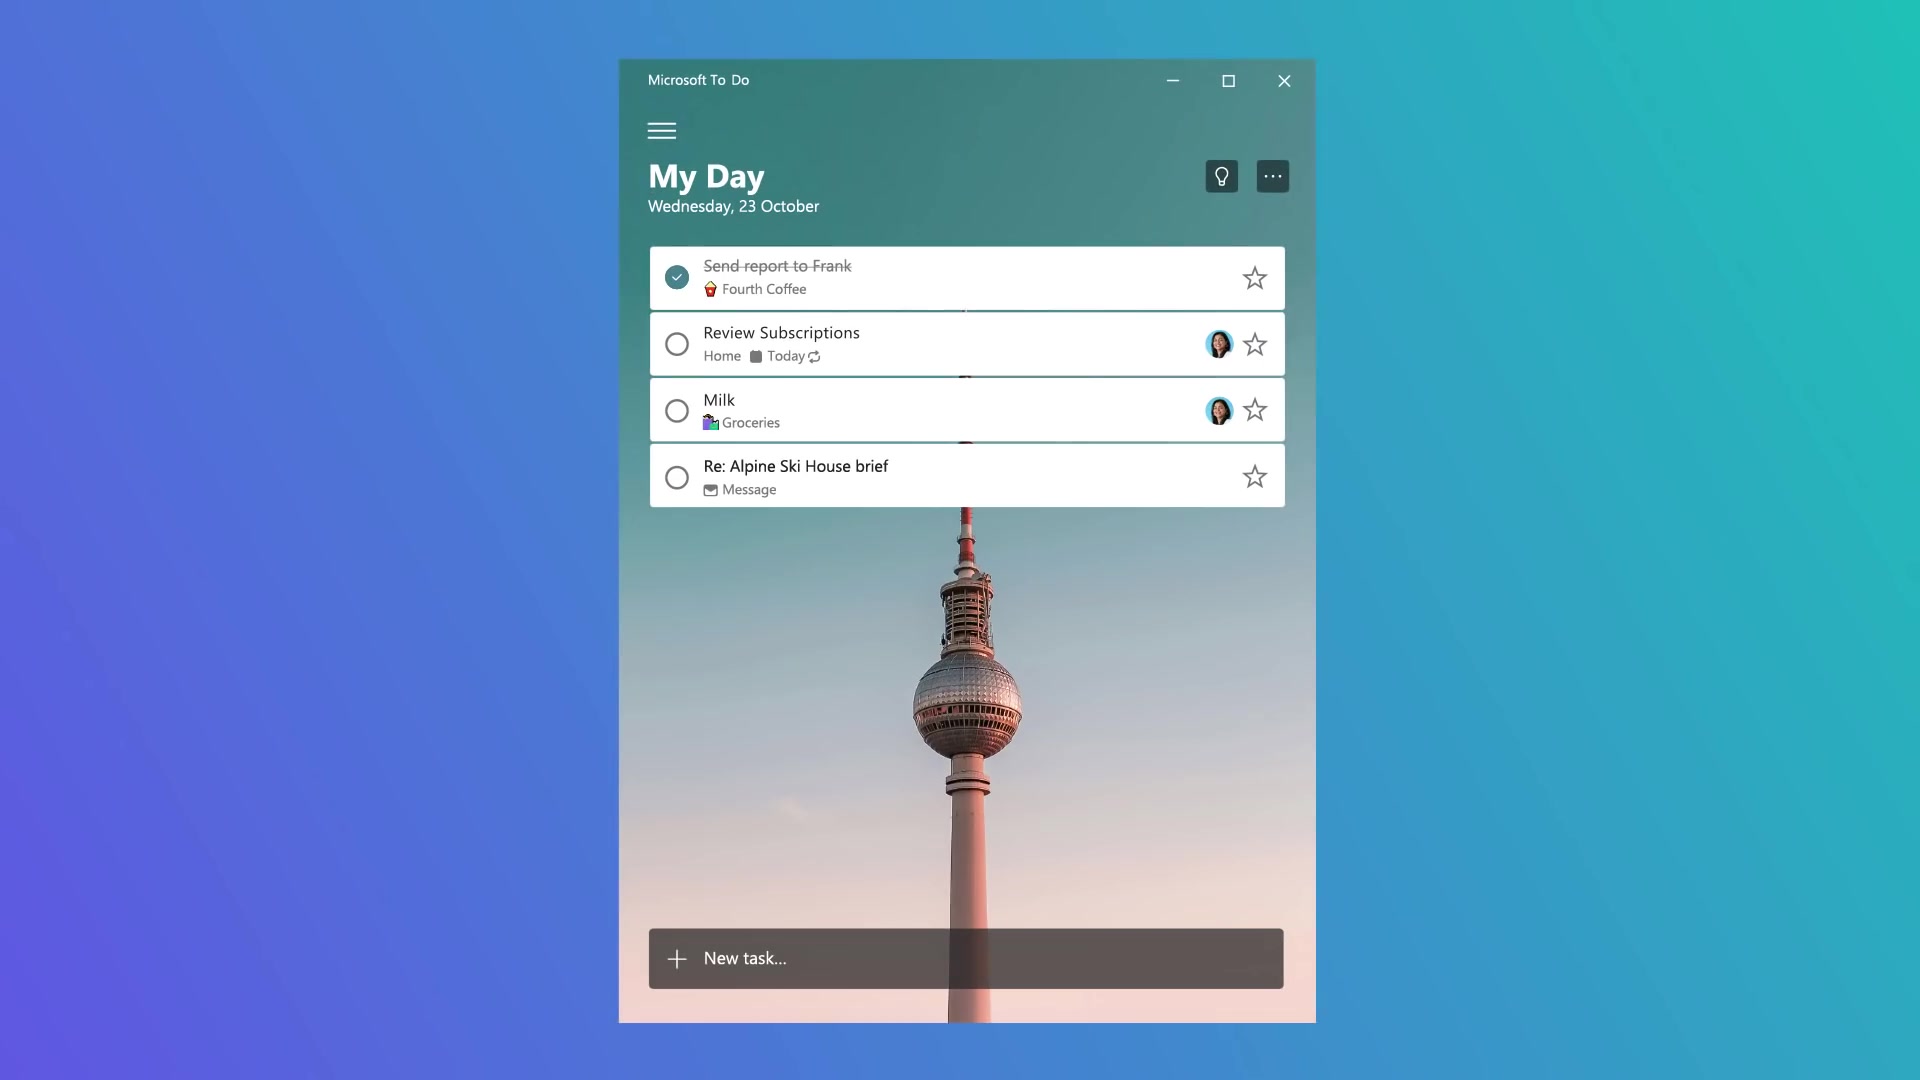Open 'Home' list from Review Subscriptions
1920x1080 pixels.
tap(721, 356)
